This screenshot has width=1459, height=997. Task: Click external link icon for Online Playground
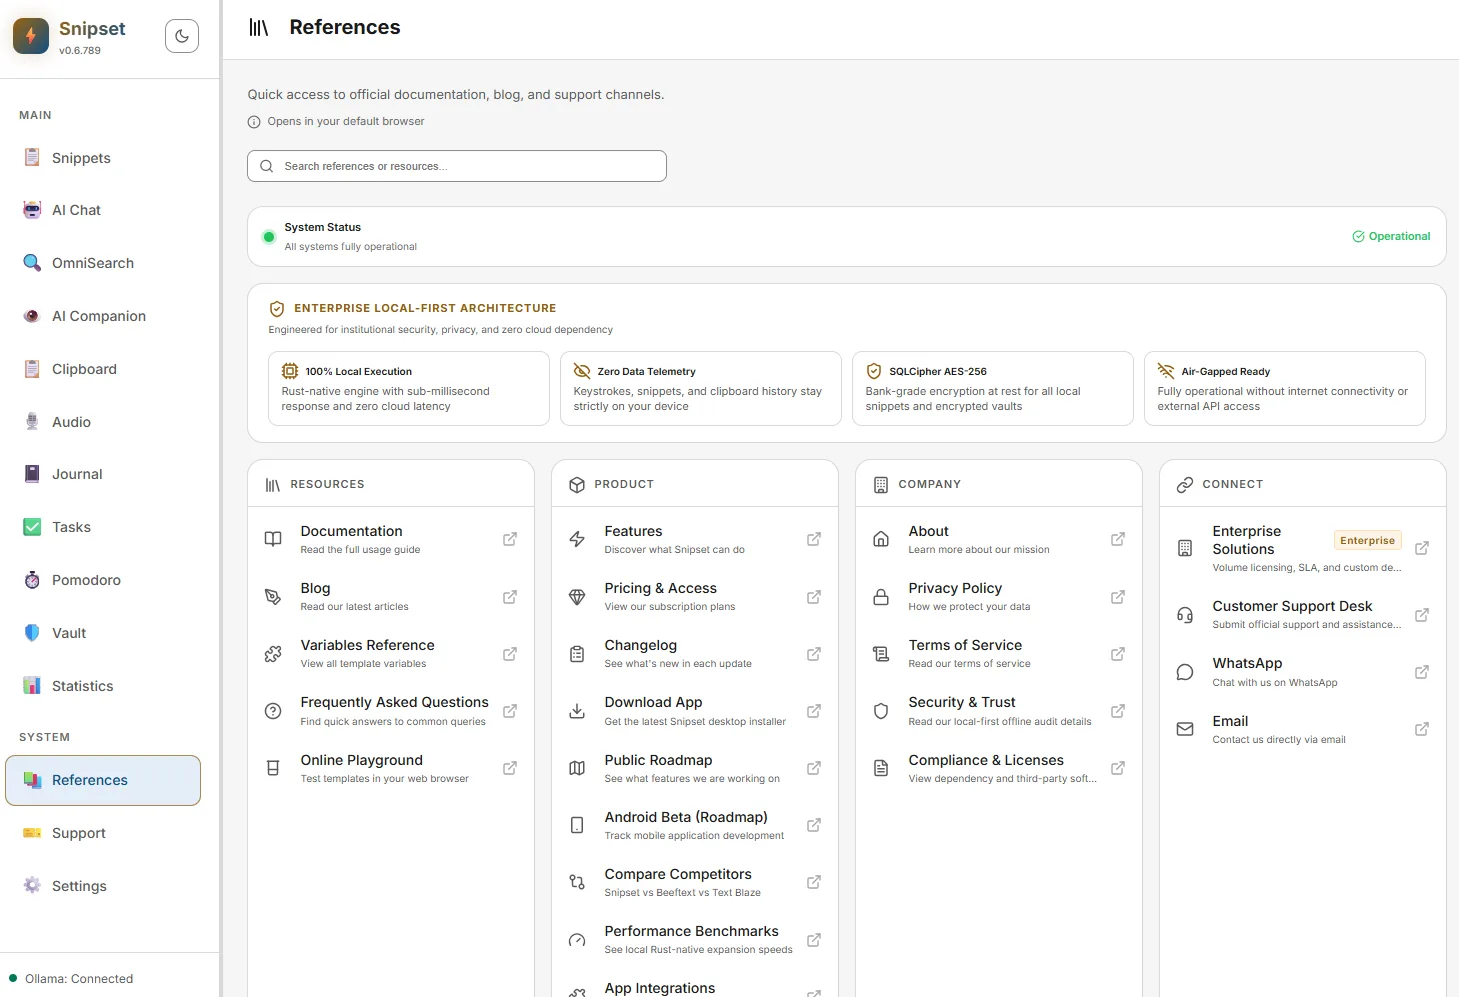(510, 768)
